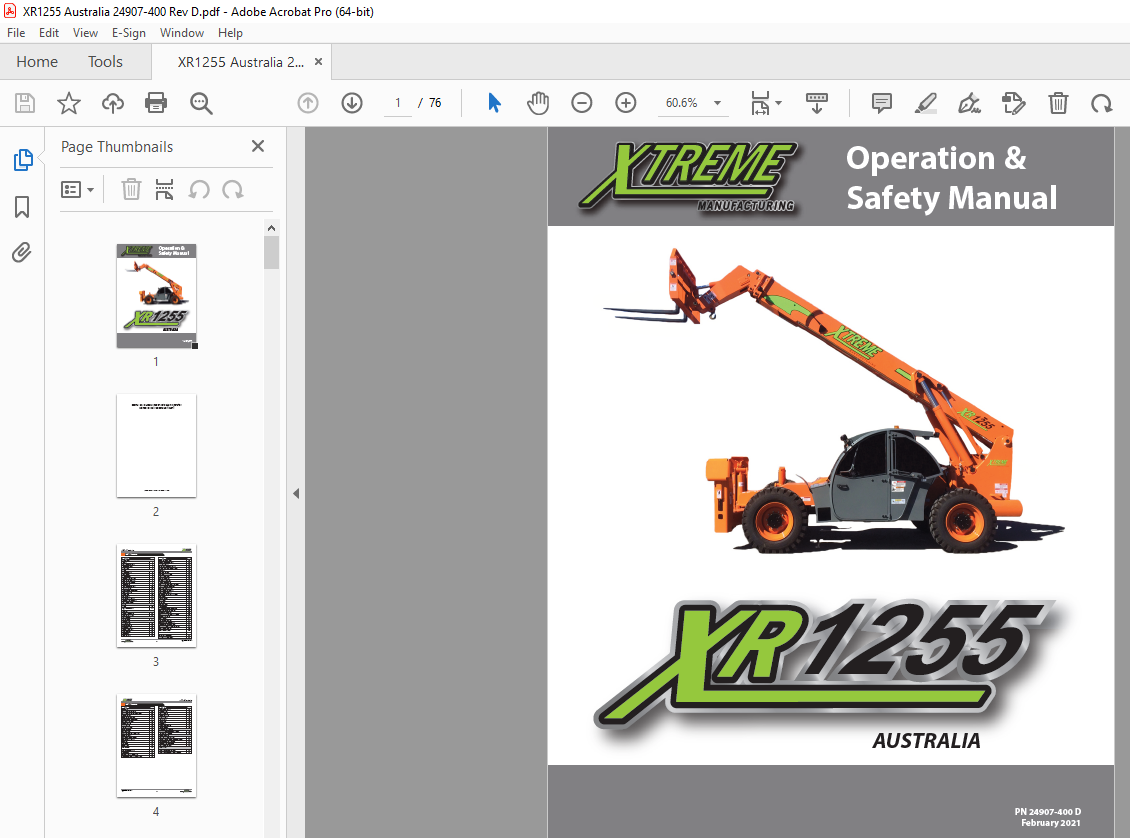Viewport: 1130px width, 838px height.
Task: Collapse the navigation pane arrow
Action: point(296,494)
